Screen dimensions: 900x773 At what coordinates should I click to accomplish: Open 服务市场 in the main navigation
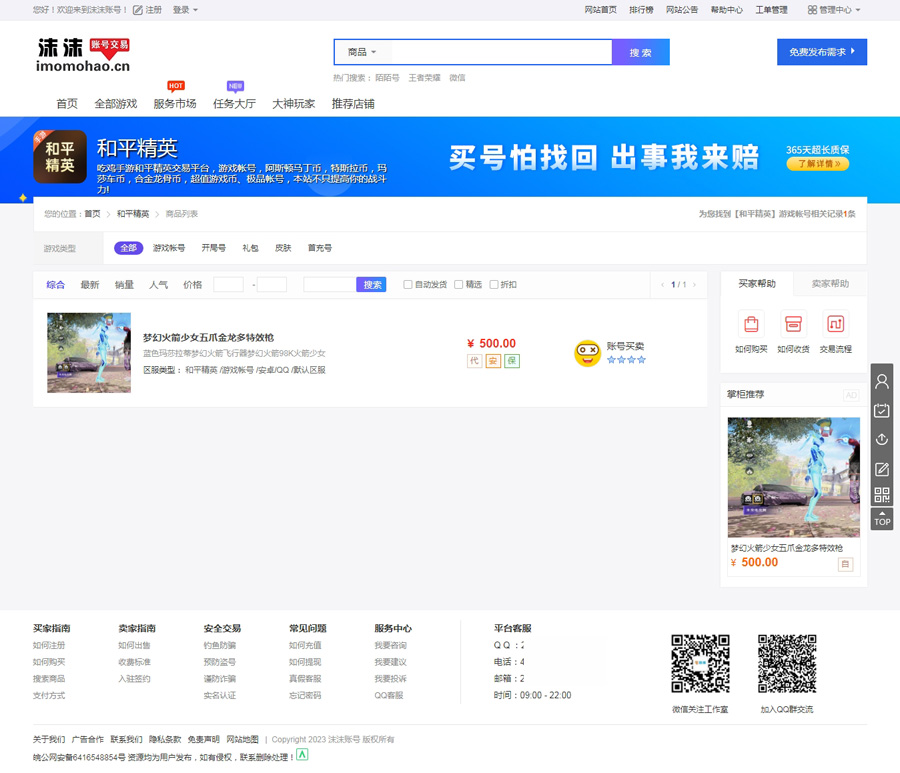click(175, 104)
